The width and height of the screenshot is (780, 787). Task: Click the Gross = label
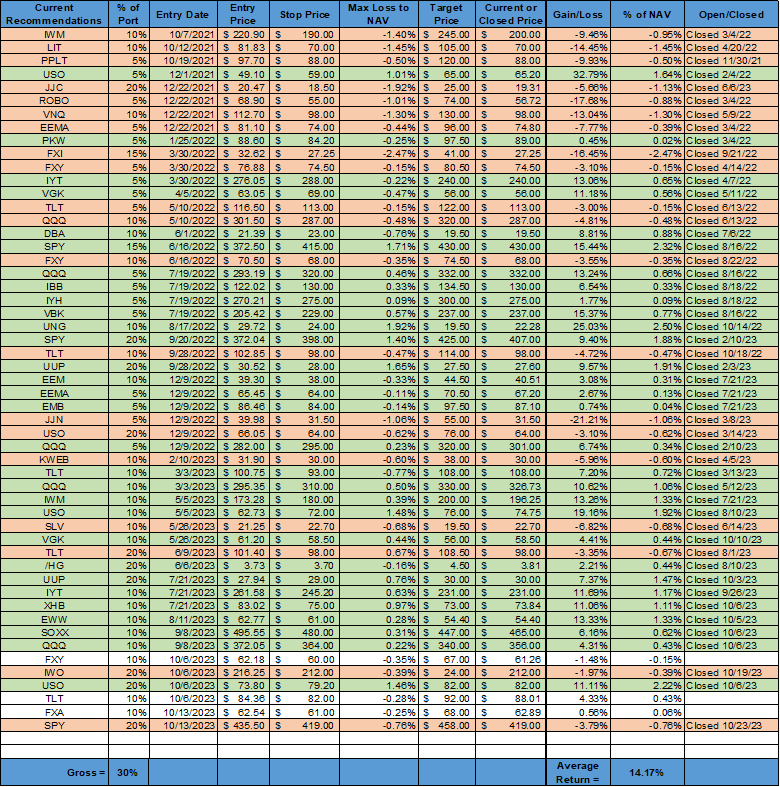coord(54,772)
